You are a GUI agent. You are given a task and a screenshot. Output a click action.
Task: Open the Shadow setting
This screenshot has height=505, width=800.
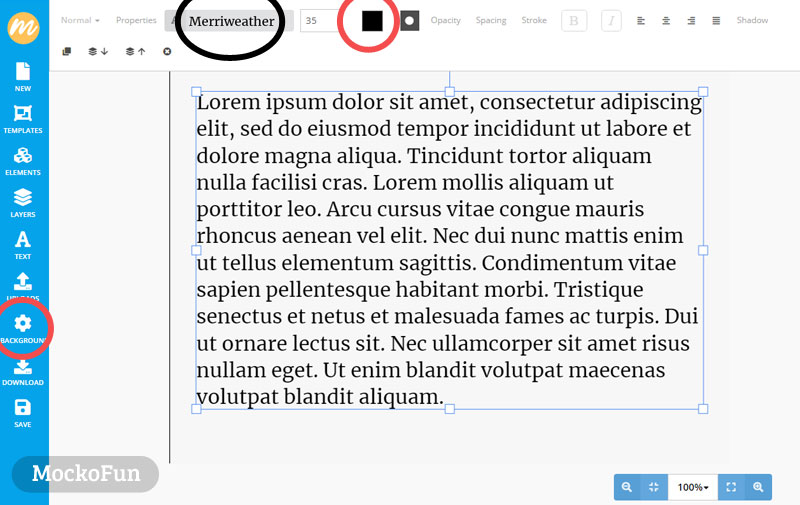[x=752, y=20]
